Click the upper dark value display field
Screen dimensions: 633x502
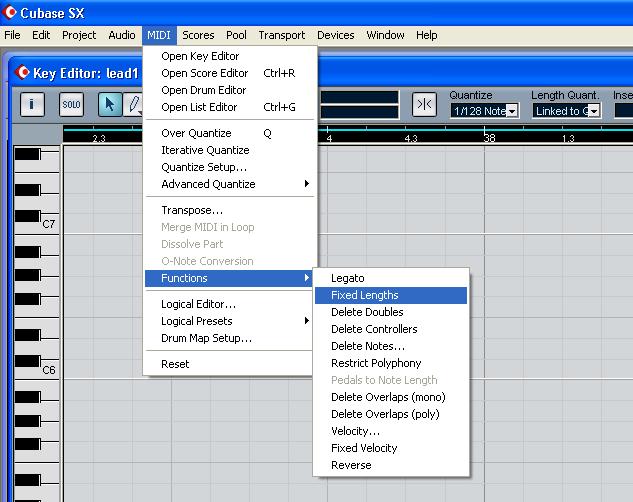click(359, 97)
